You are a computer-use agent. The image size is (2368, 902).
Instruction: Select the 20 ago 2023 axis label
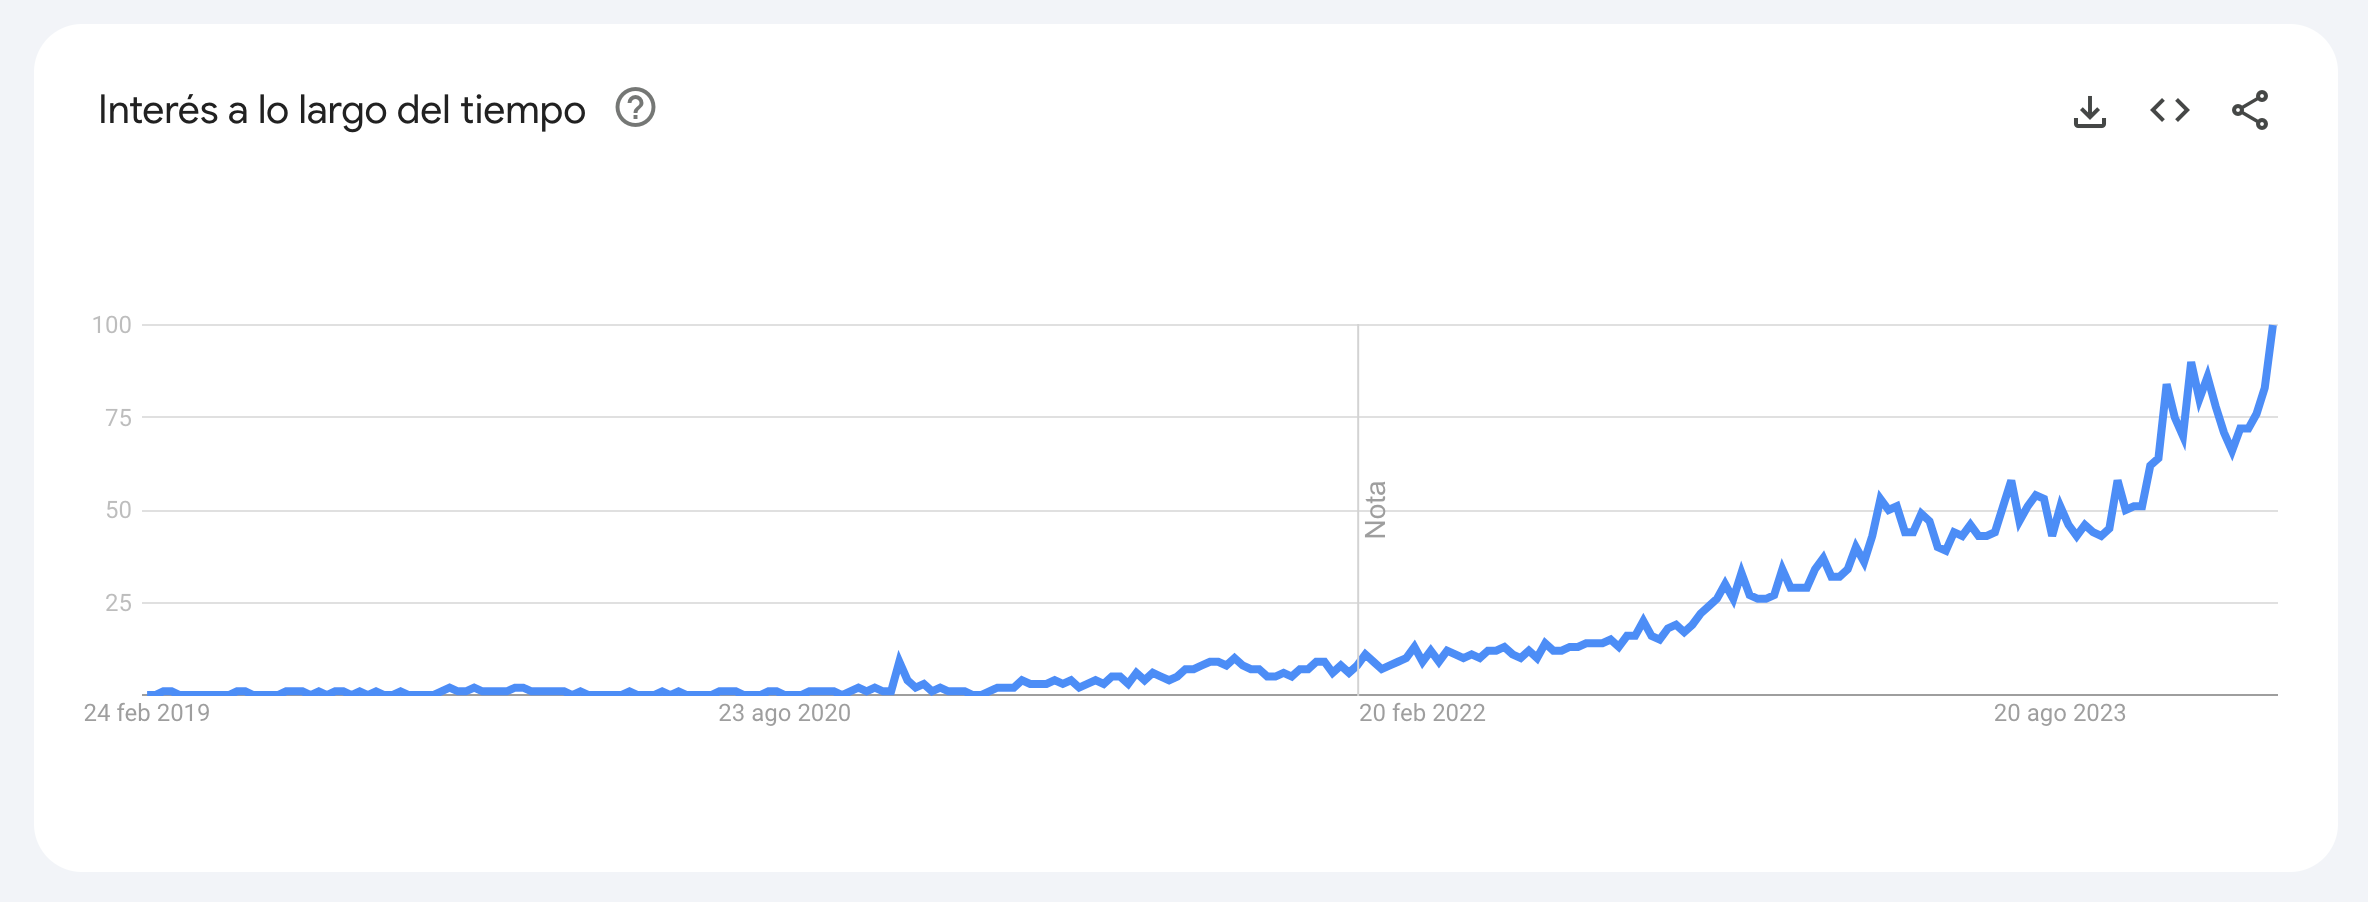tap(2060, 713)
